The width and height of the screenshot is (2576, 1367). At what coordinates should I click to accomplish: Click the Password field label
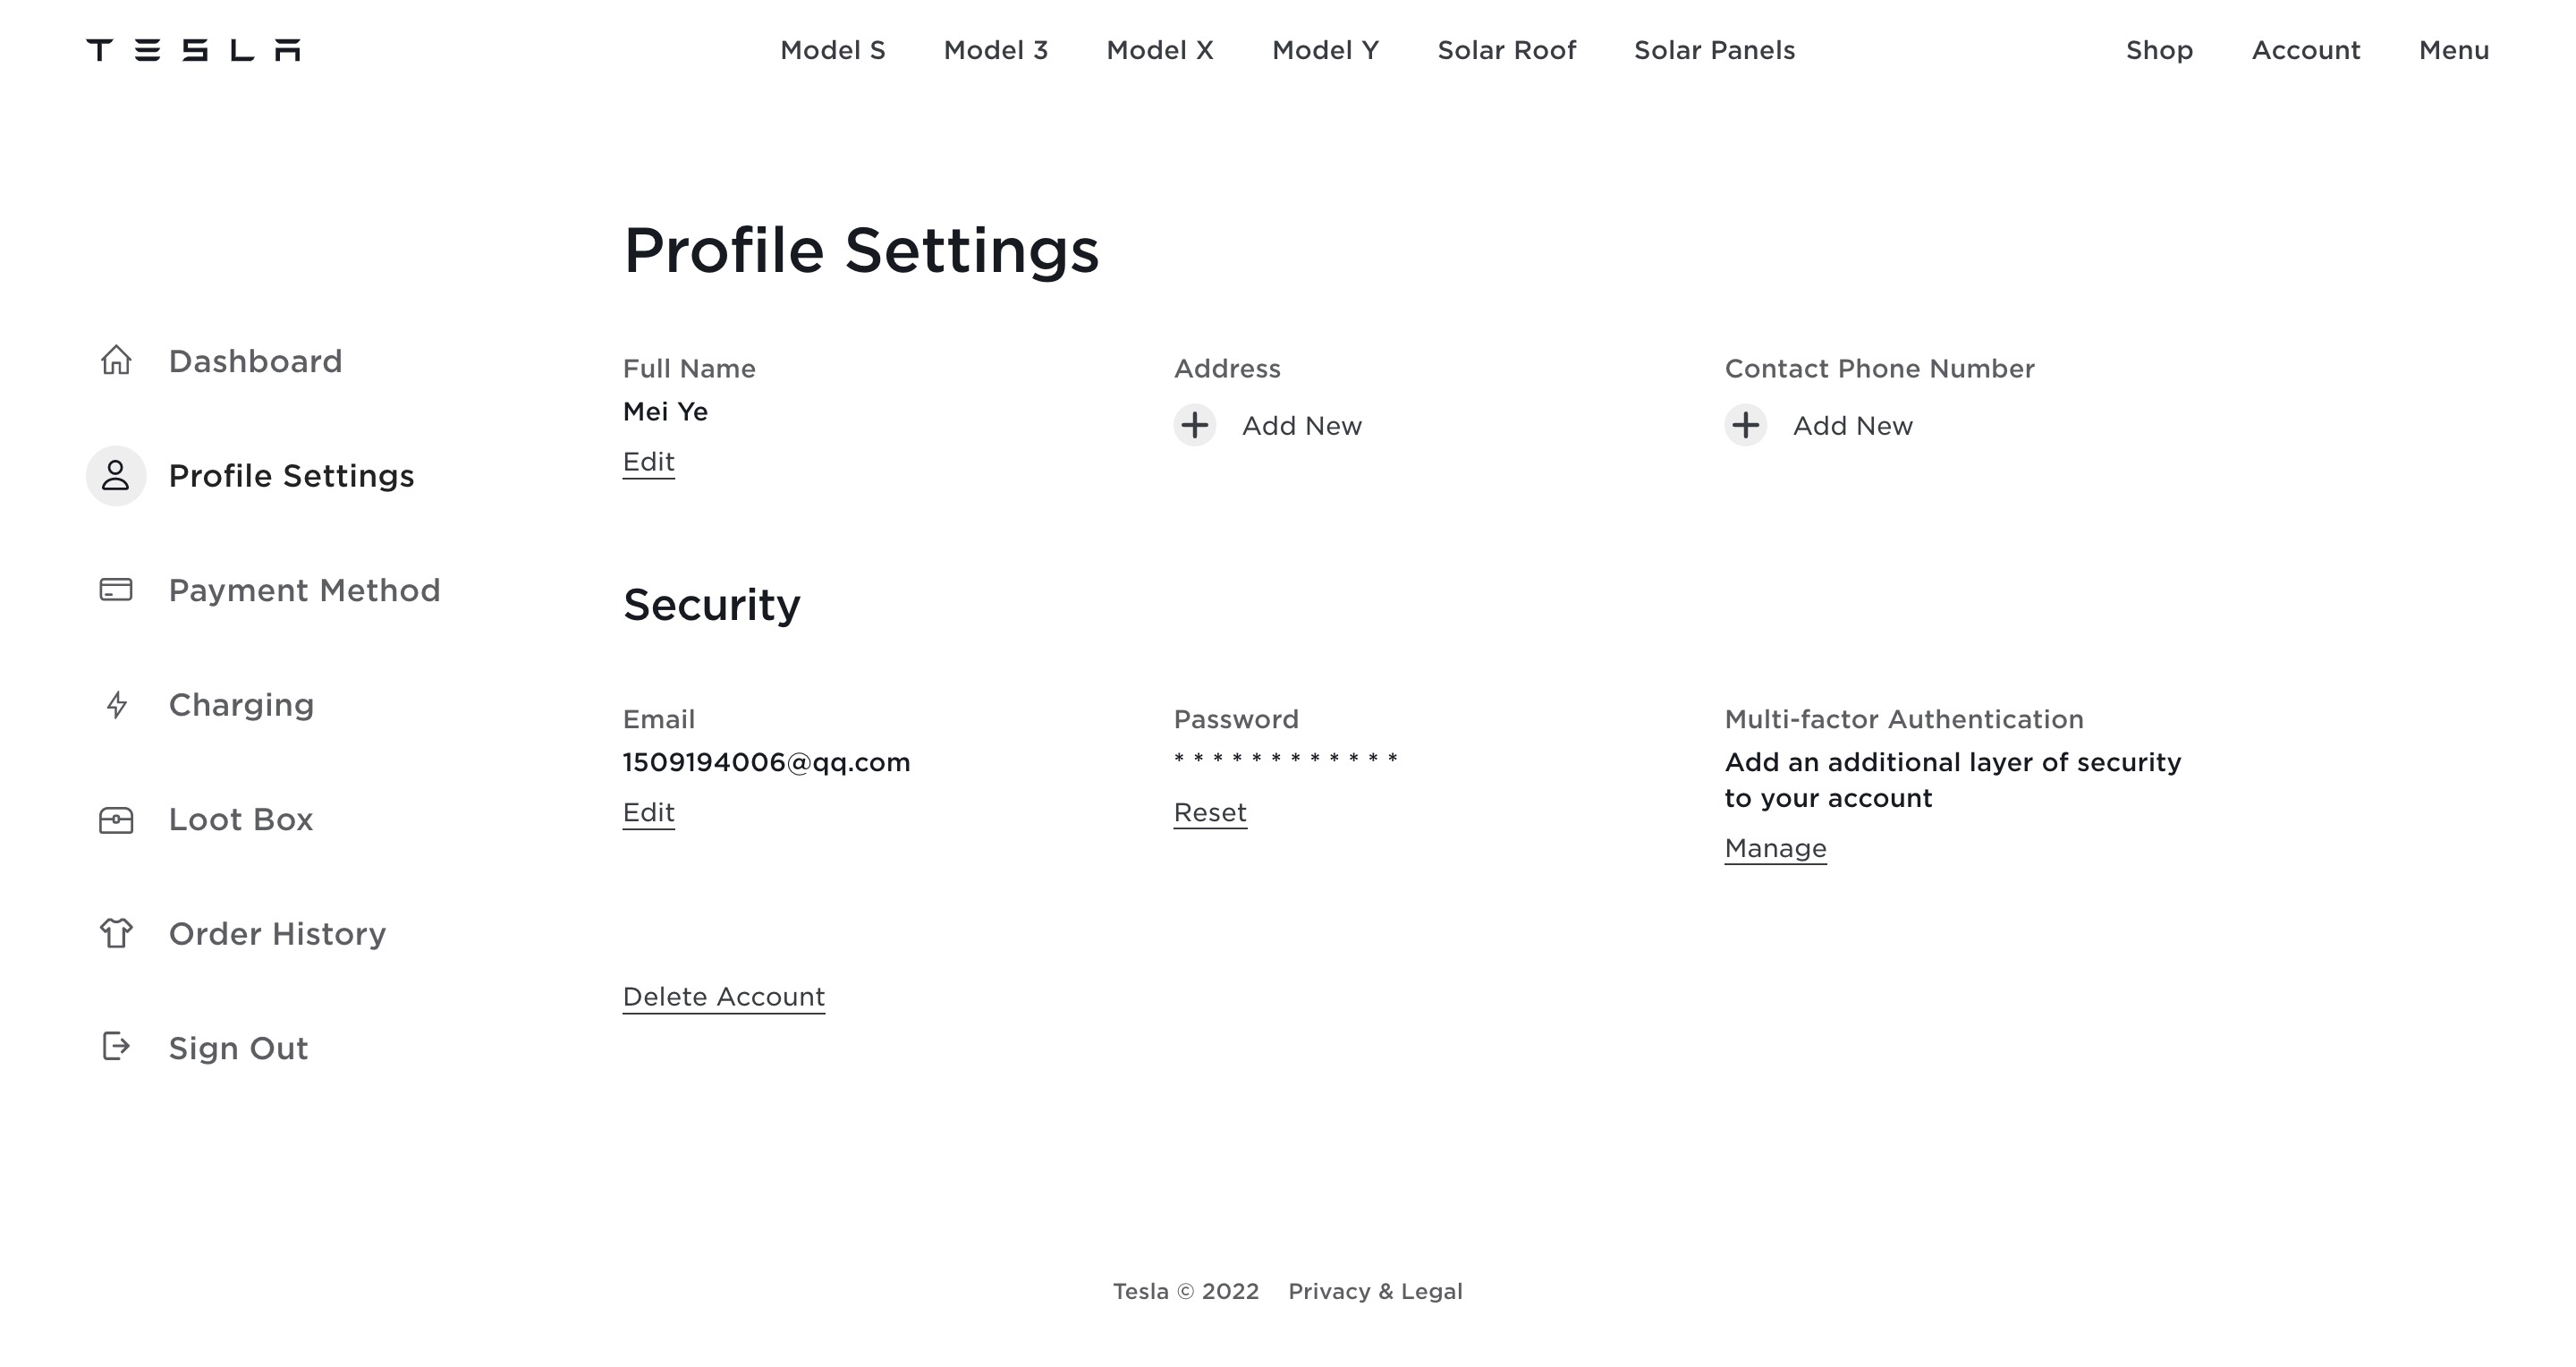point(1236,719)
